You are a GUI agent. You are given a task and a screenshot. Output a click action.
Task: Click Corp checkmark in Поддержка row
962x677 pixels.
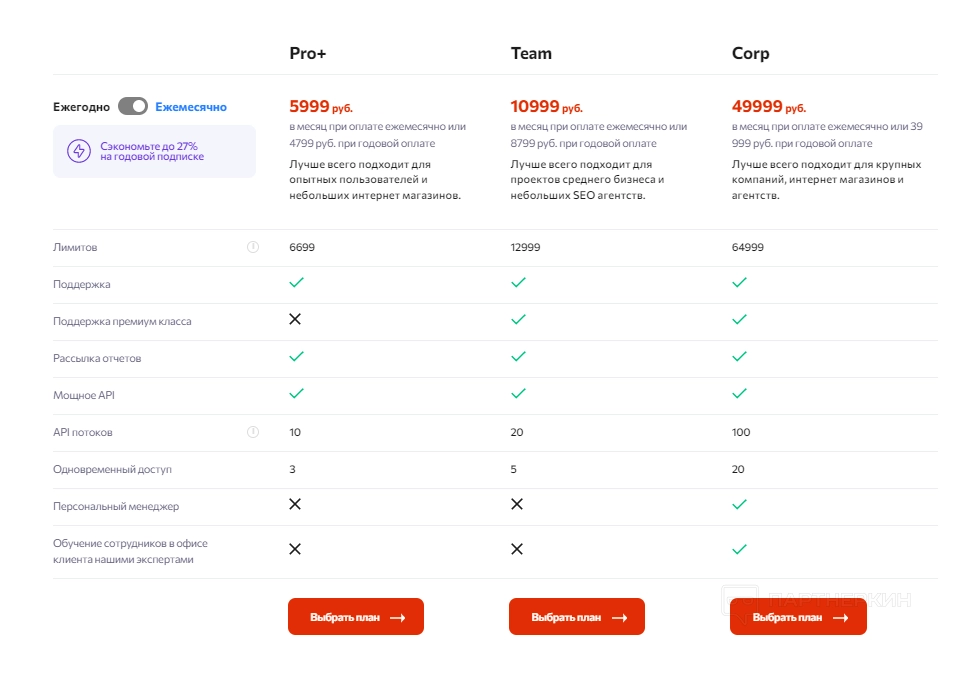click(739, 283)
